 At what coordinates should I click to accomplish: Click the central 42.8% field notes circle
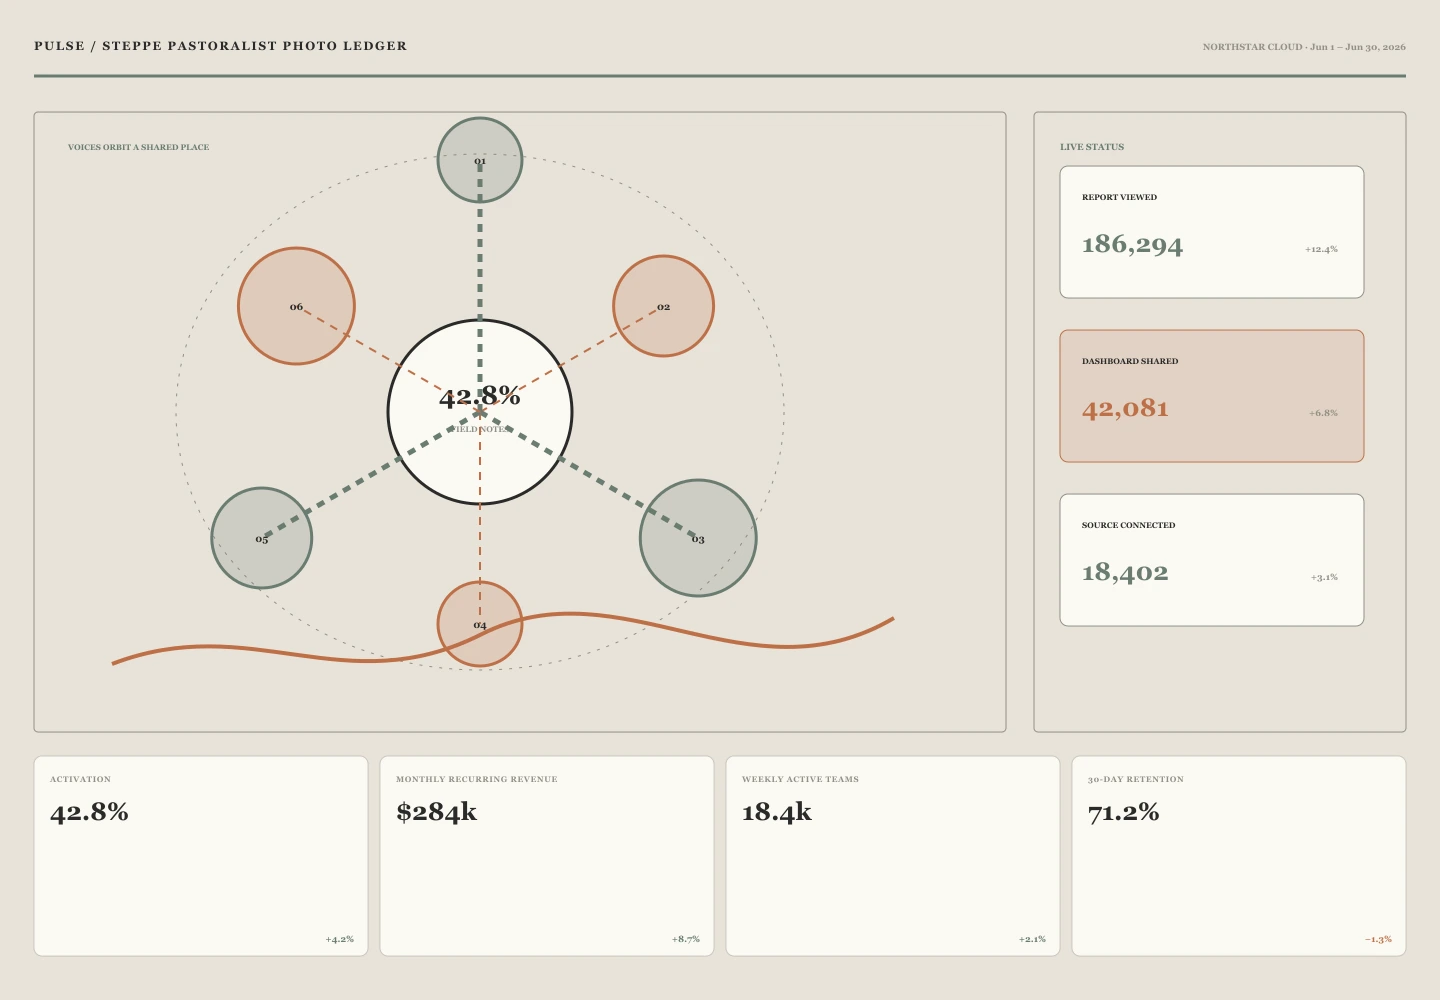point(480,412)
